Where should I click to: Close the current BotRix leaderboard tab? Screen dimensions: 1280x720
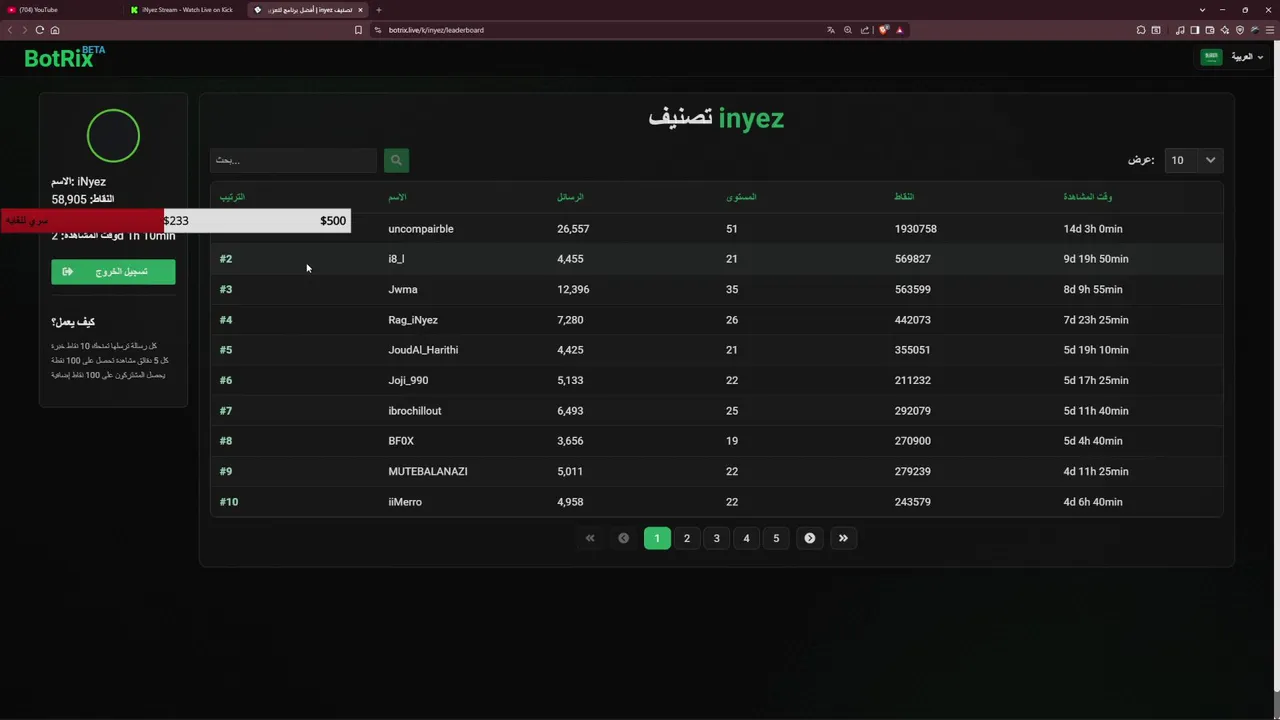[x=360, y=10]
